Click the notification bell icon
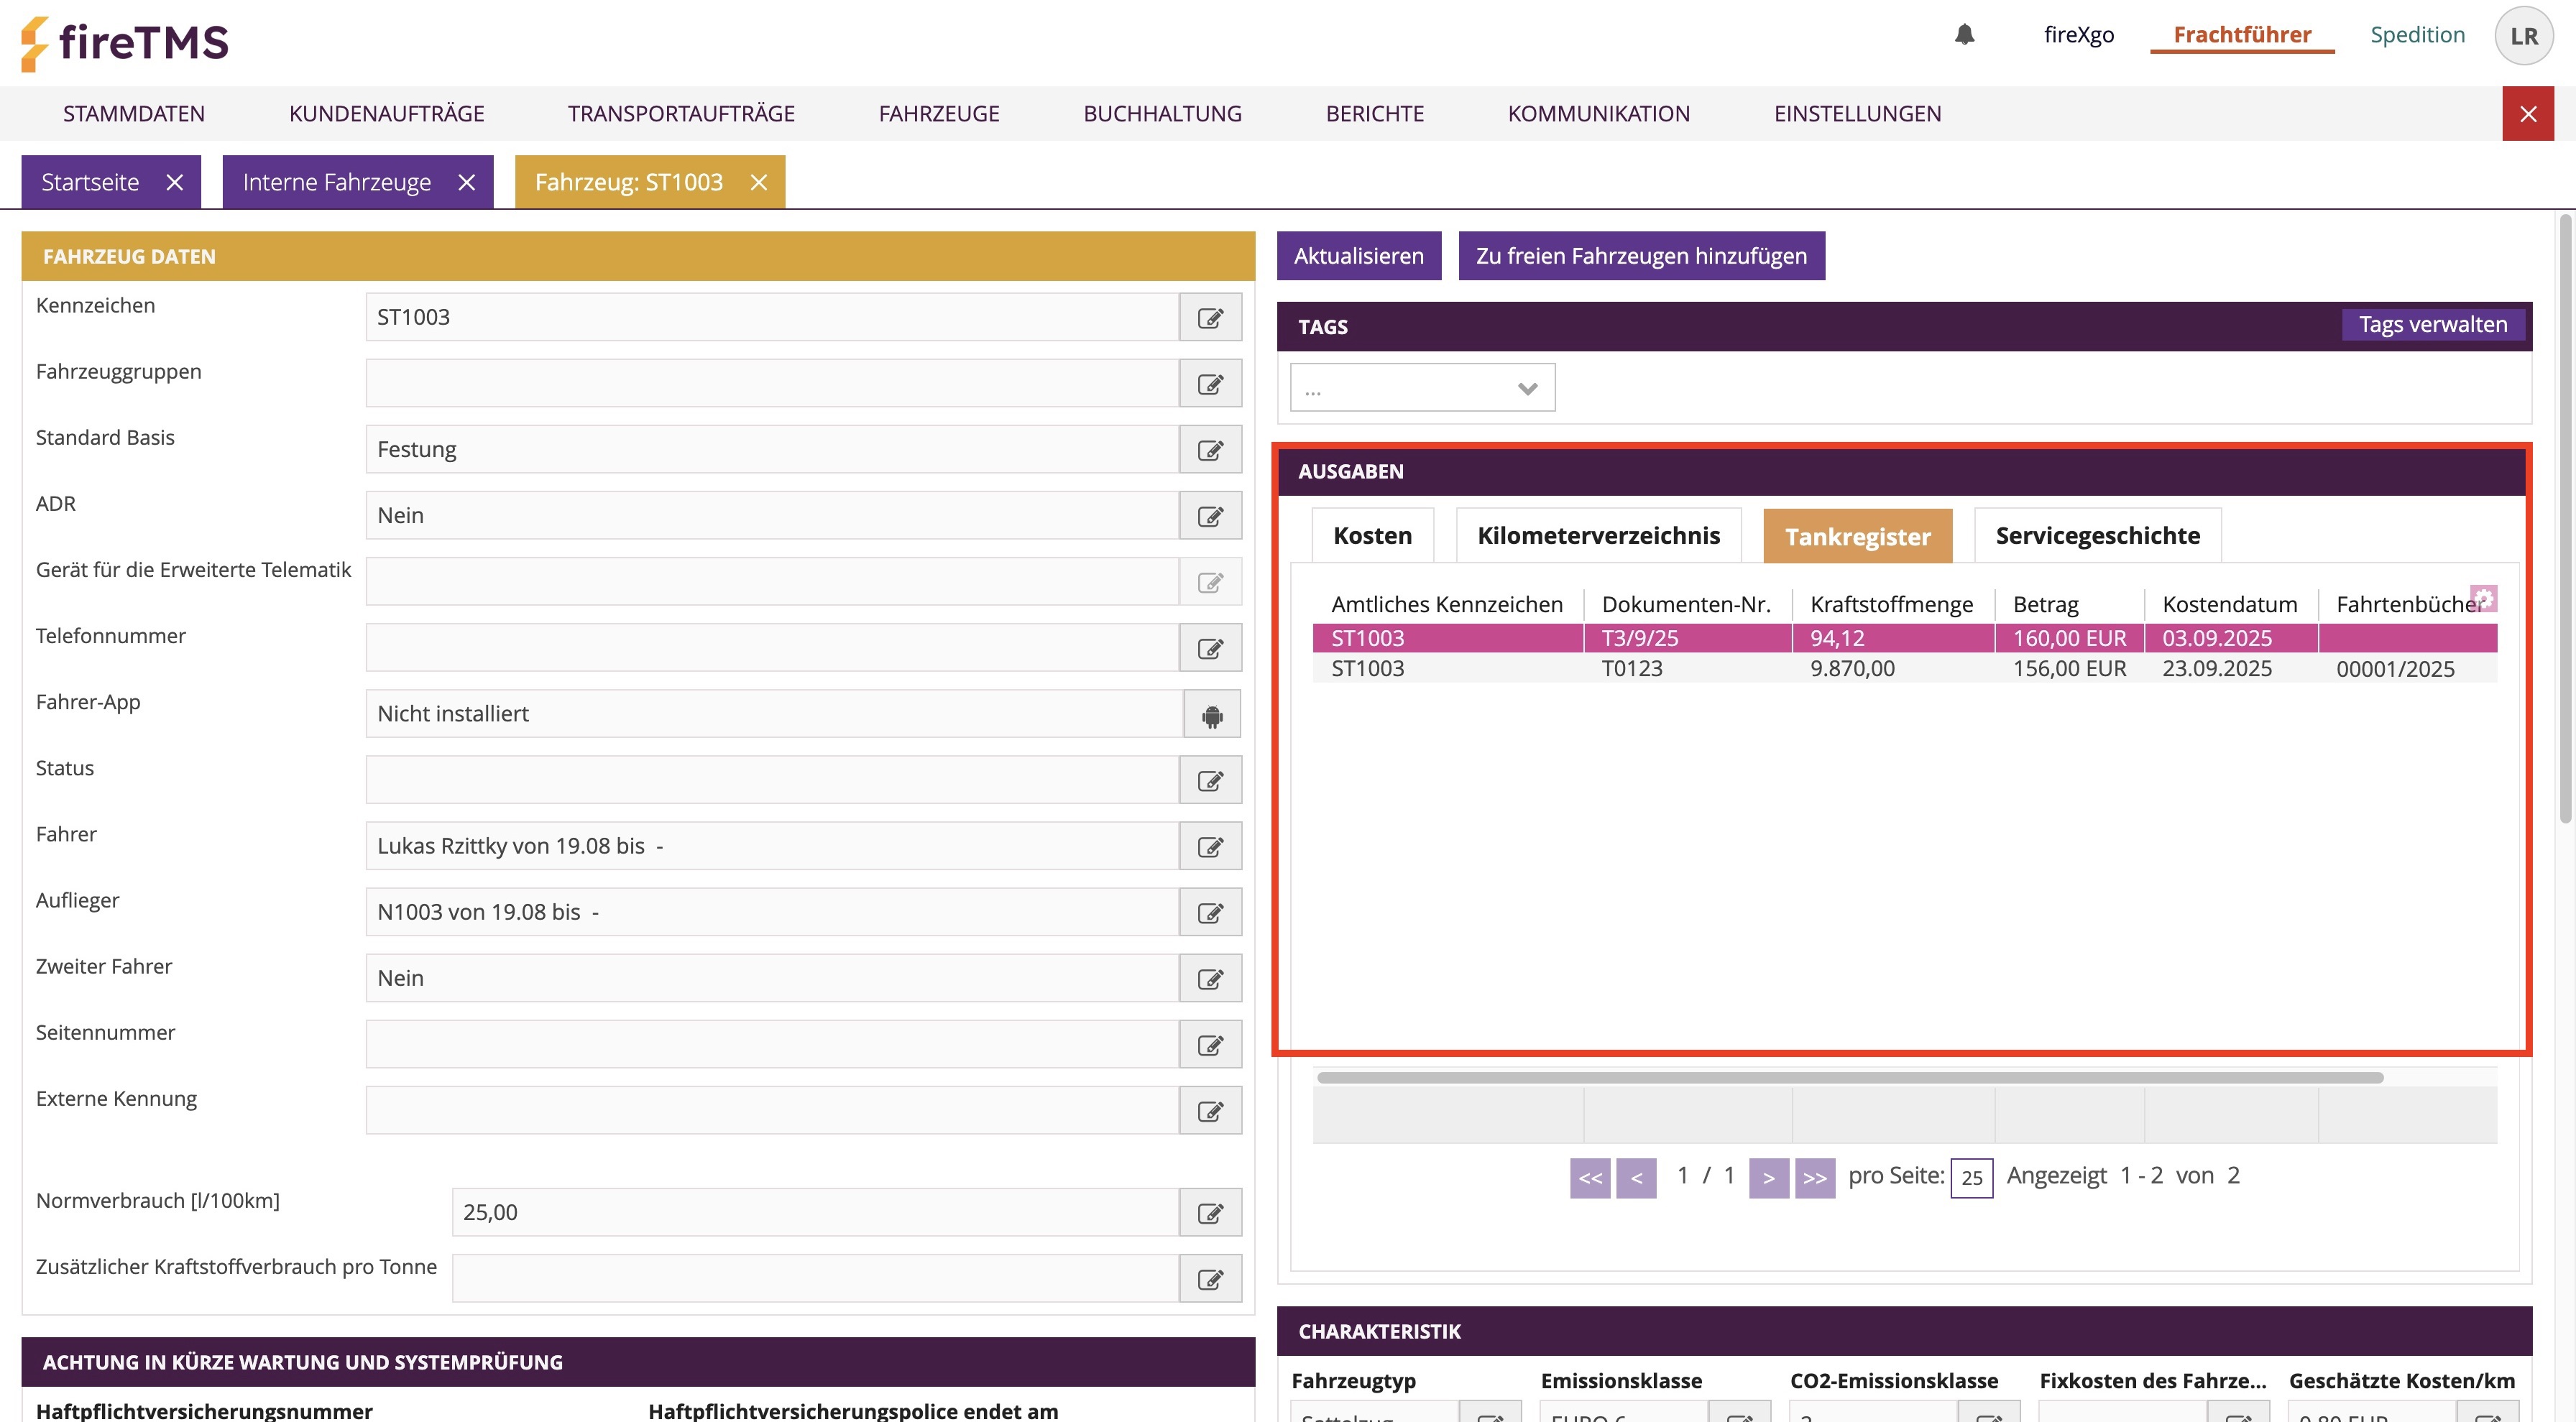2576x1422 pixels. [1964, 35]
